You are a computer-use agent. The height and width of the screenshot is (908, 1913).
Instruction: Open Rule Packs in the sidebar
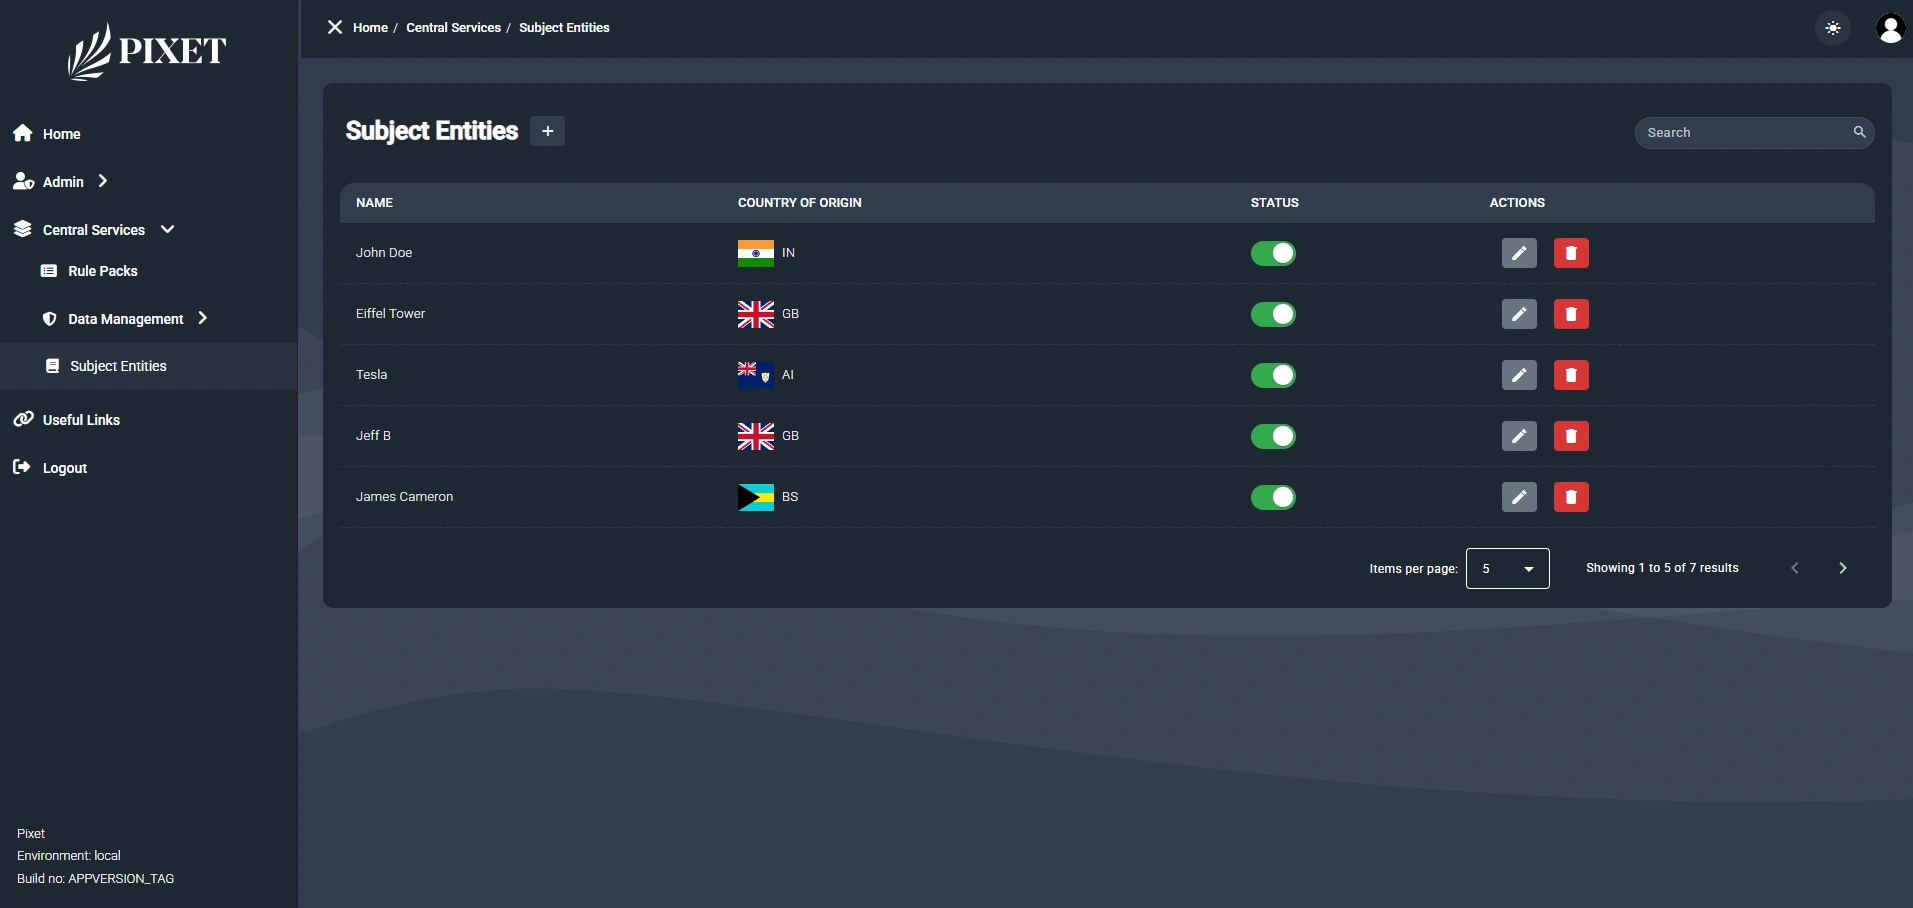[x=102, y=271]
